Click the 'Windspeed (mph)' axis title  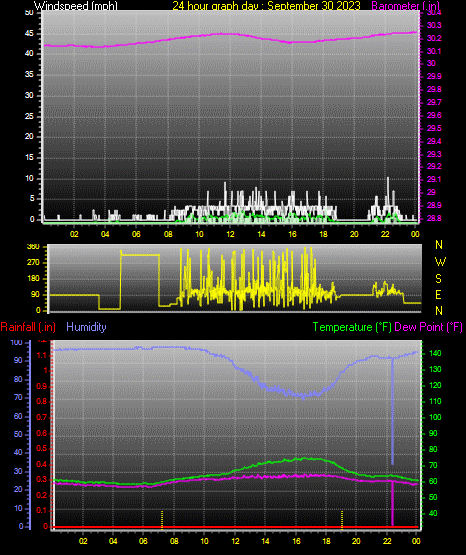click(x=76, y=5)
